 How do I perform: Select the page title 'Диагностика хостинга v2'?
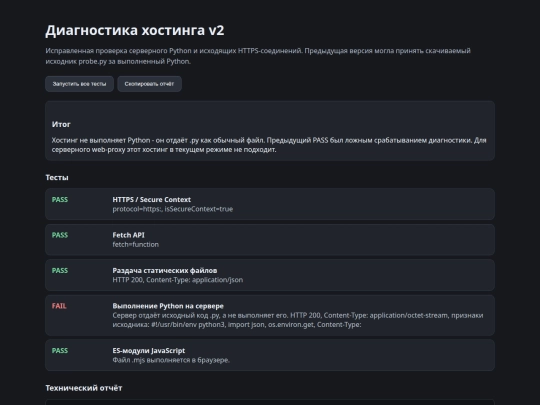pos(135,30)
